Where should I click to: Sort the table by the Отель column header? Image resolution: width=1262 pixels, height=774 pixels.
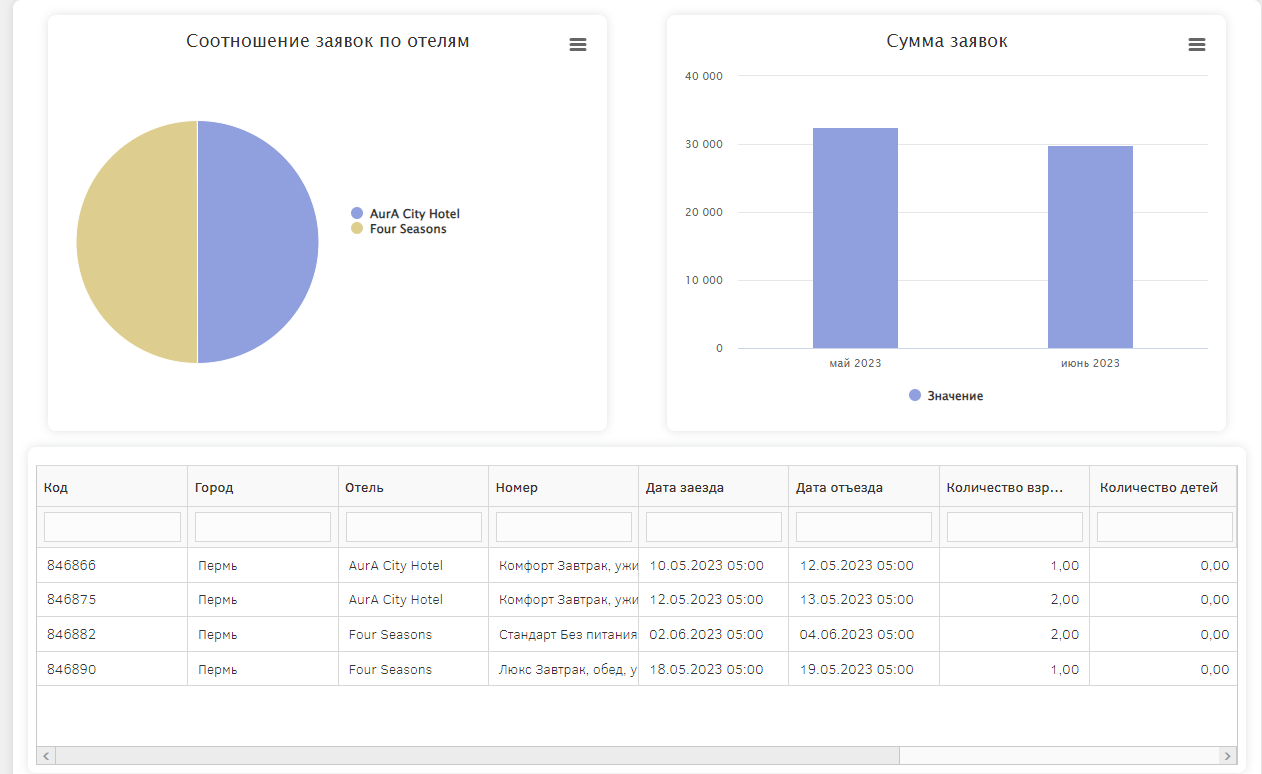[x=413, y=487]
